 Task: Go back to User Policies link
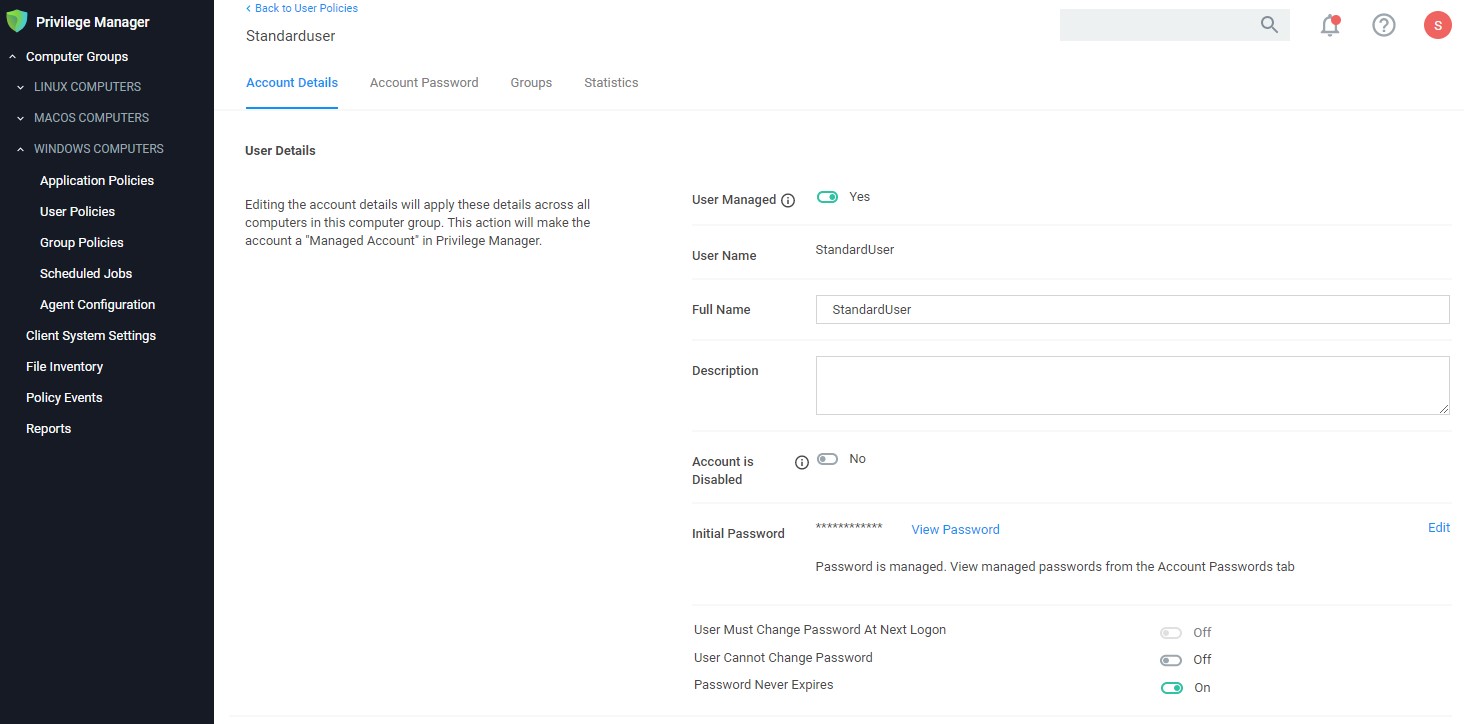[302, 8]
